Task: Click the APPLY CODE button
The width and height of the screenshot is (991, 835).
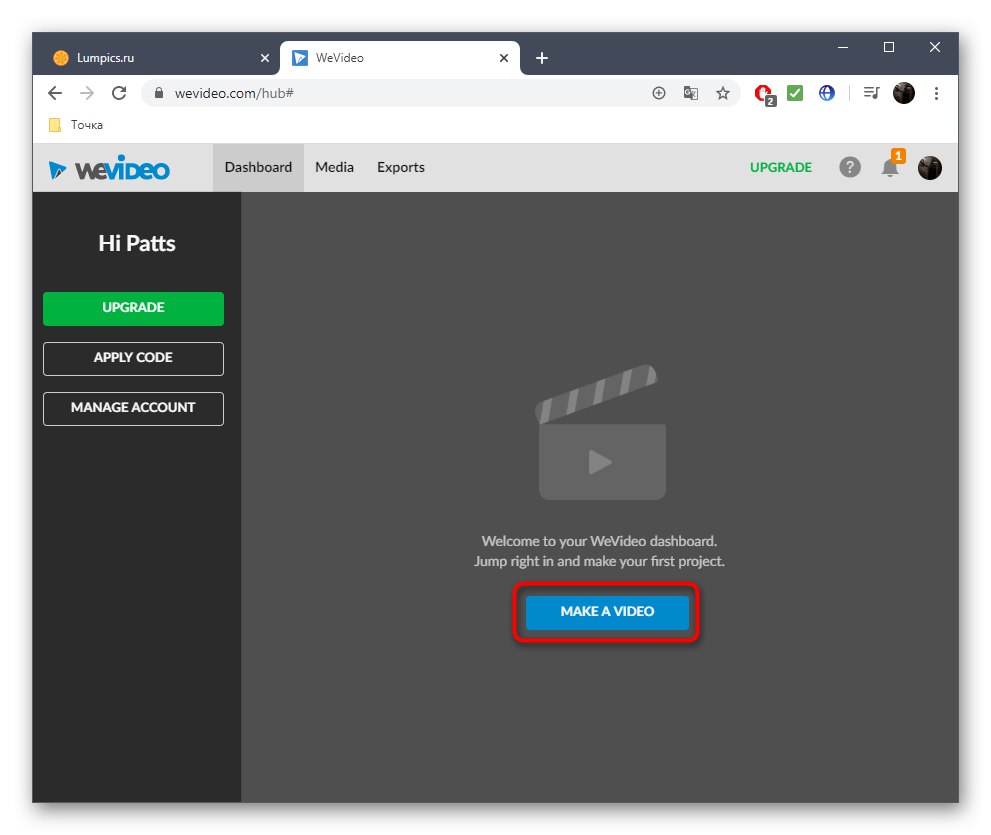Action: [133, 358]
